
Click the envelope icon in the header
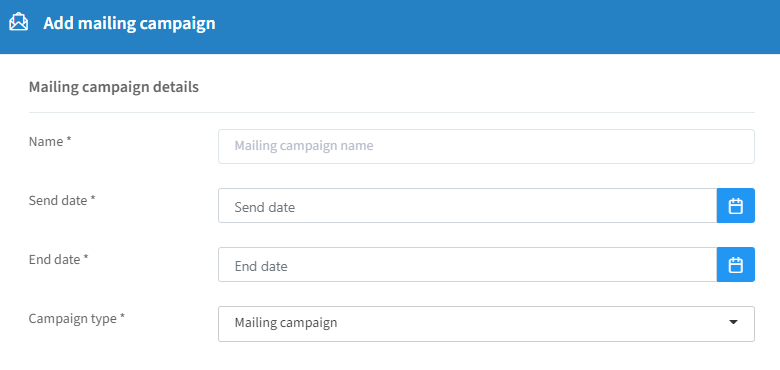coord(19,22)
